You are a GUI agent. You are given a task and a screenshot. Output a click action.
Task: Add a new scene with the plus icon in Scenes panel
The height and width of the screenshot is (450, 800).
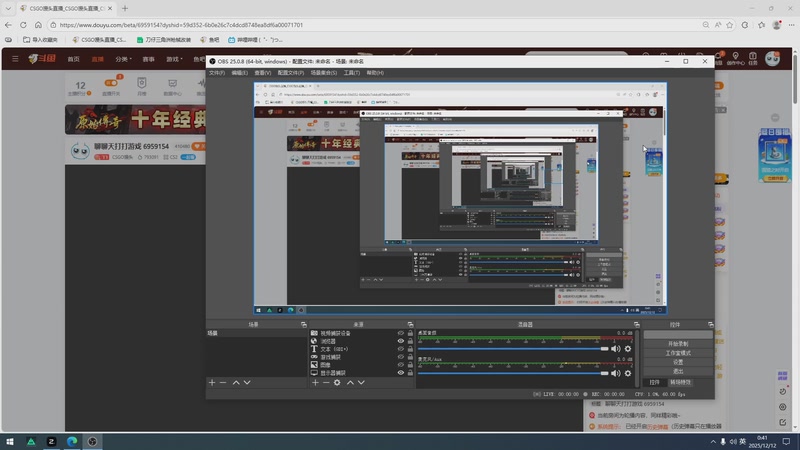[x=212, y=382]
